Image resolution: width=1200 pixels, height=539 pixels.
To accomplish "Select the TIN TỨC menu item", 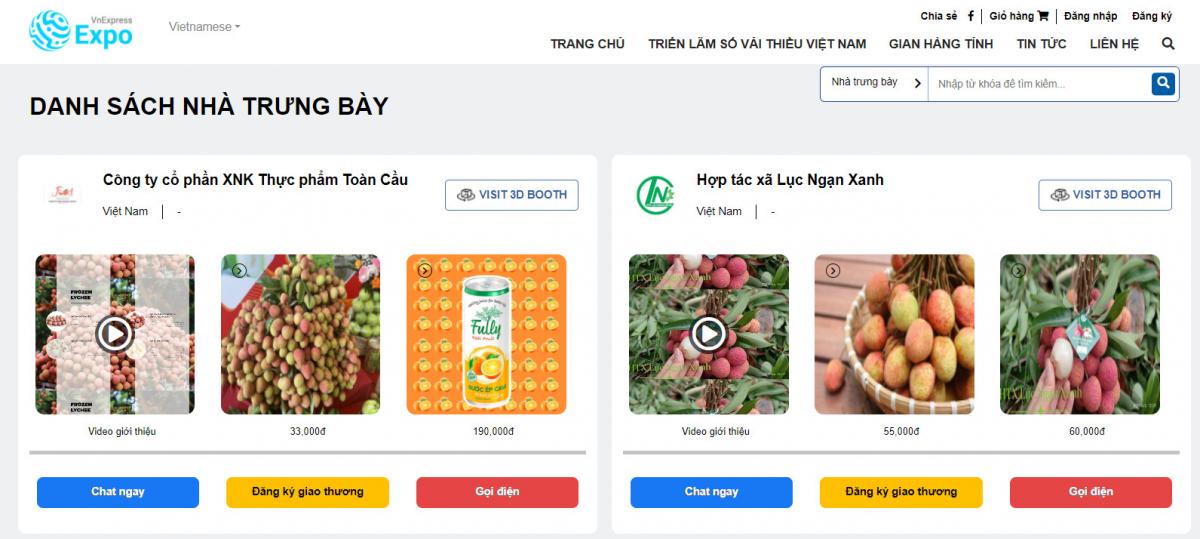I will pos(1041,44).
